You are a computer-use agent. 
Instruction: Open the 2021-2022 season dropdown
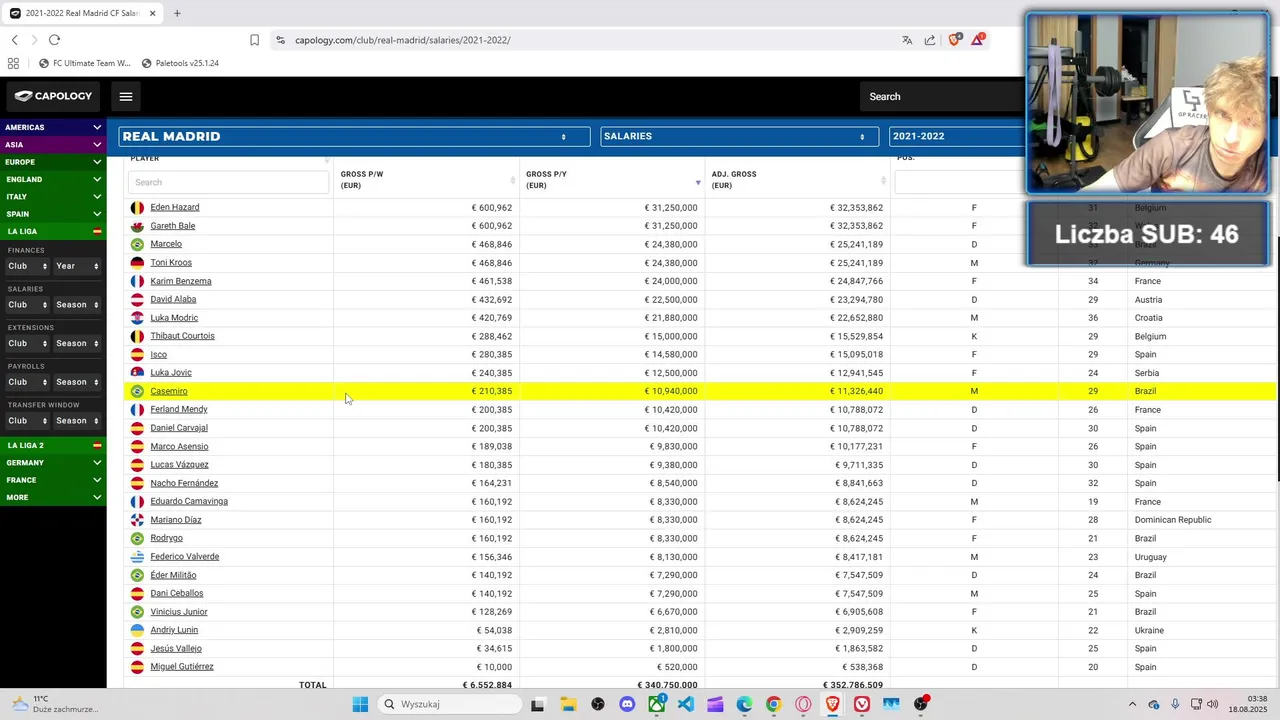point(957,136)
